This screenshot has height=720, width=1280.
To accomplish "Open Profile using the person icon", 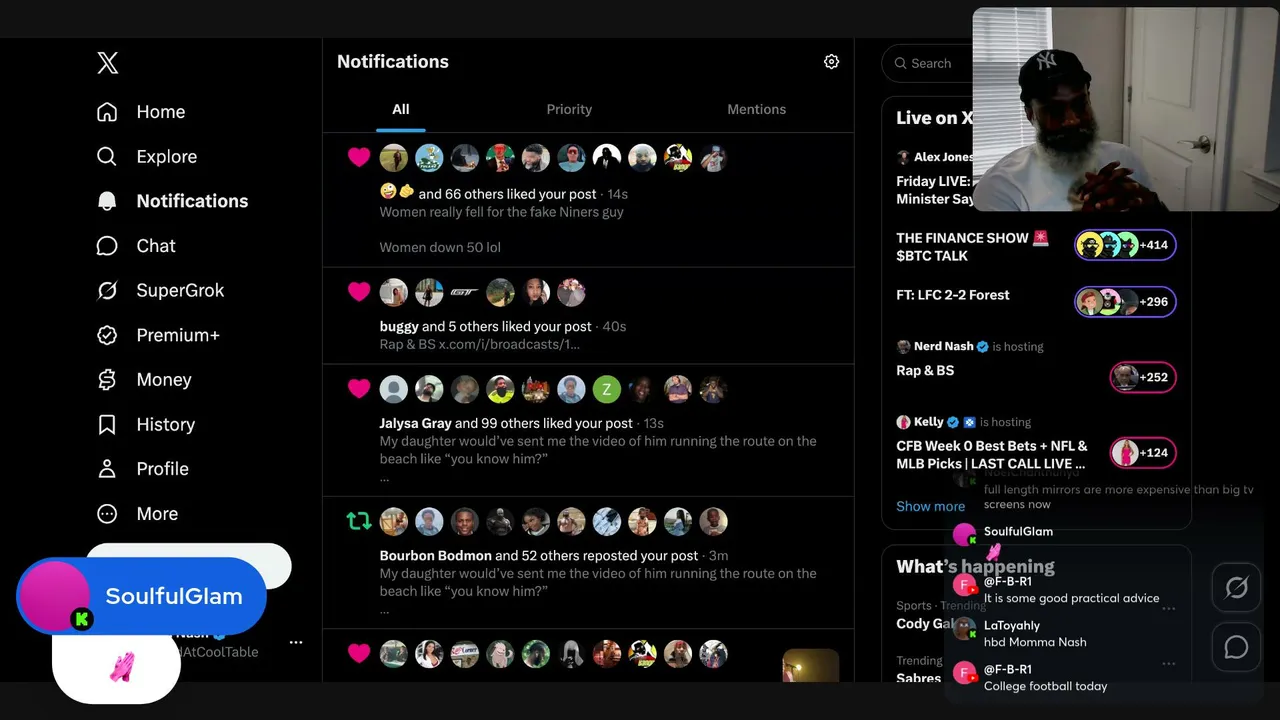I will tap(107, 469).
